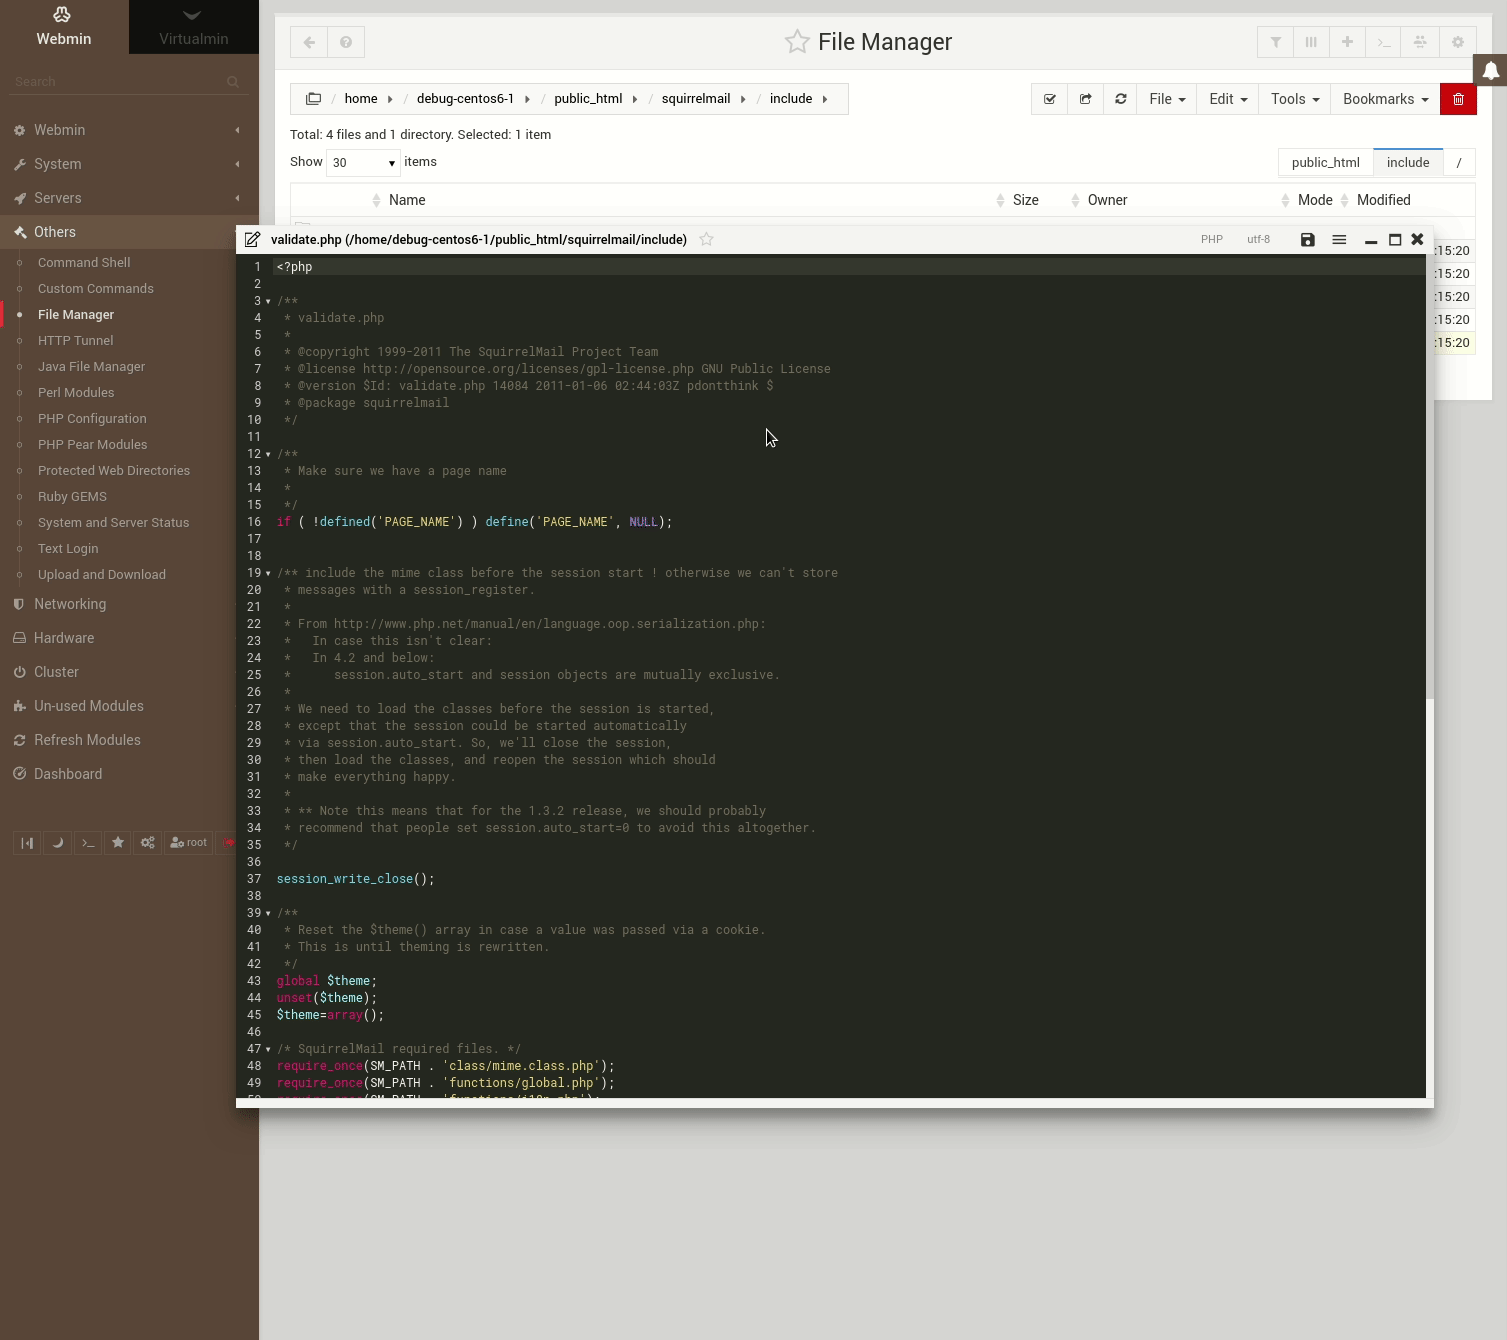The height and width of the screenshot is (1340, 1507).
Task: Select the public_html directory tab
Action: point(1325,162)
